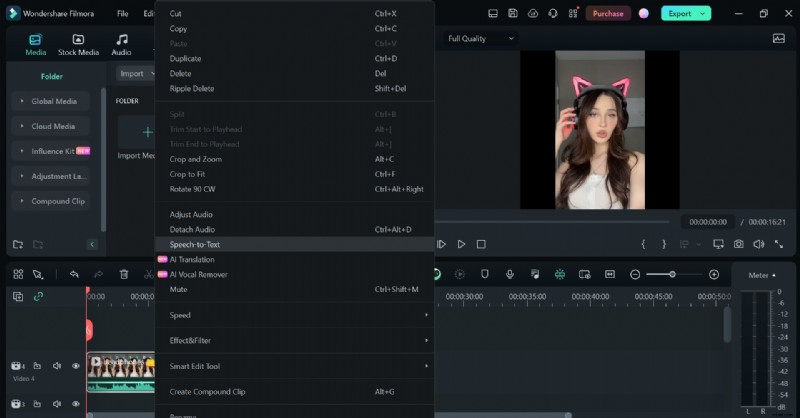Viewport: 800px width, 418px height.
Task: Select Speech-to-Text from context menu
Action: coord(294,244)
